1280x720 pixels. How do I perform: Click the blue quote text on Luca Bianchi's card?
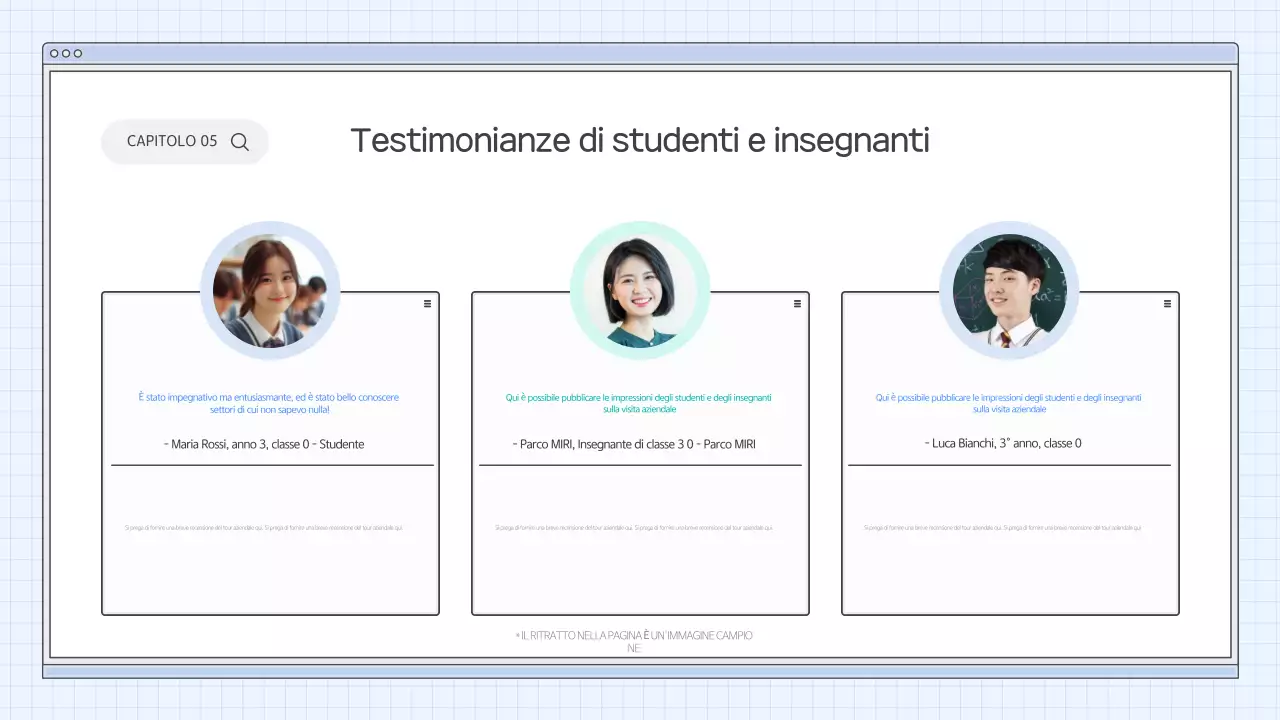[1008, 403]
